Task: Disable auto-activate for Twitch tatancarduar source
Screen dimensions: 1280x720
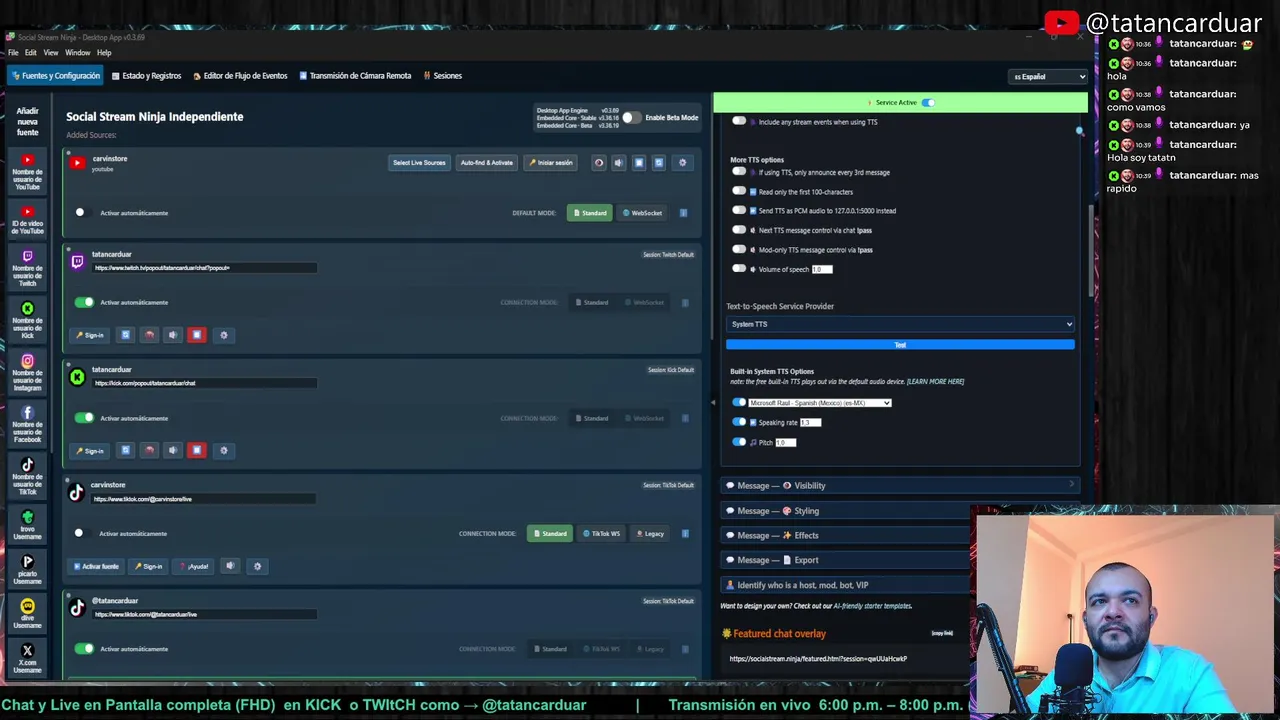Action: coord(84,302)
